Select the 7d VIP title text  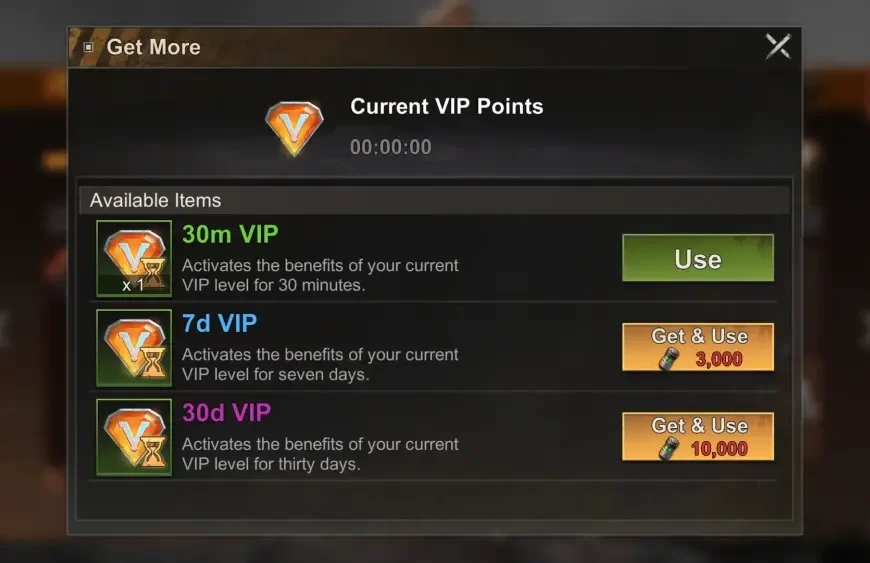pyautogui.click(x=220, y=323)
